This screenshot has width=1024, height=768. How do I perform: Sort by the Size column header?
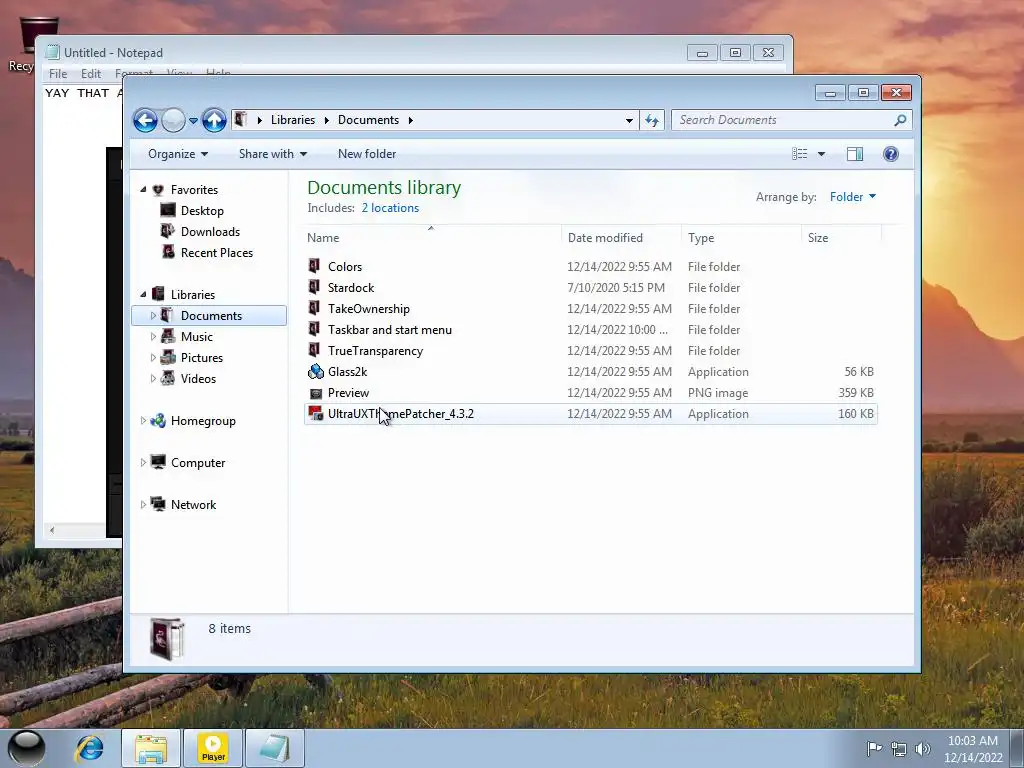tap(841, 238)
